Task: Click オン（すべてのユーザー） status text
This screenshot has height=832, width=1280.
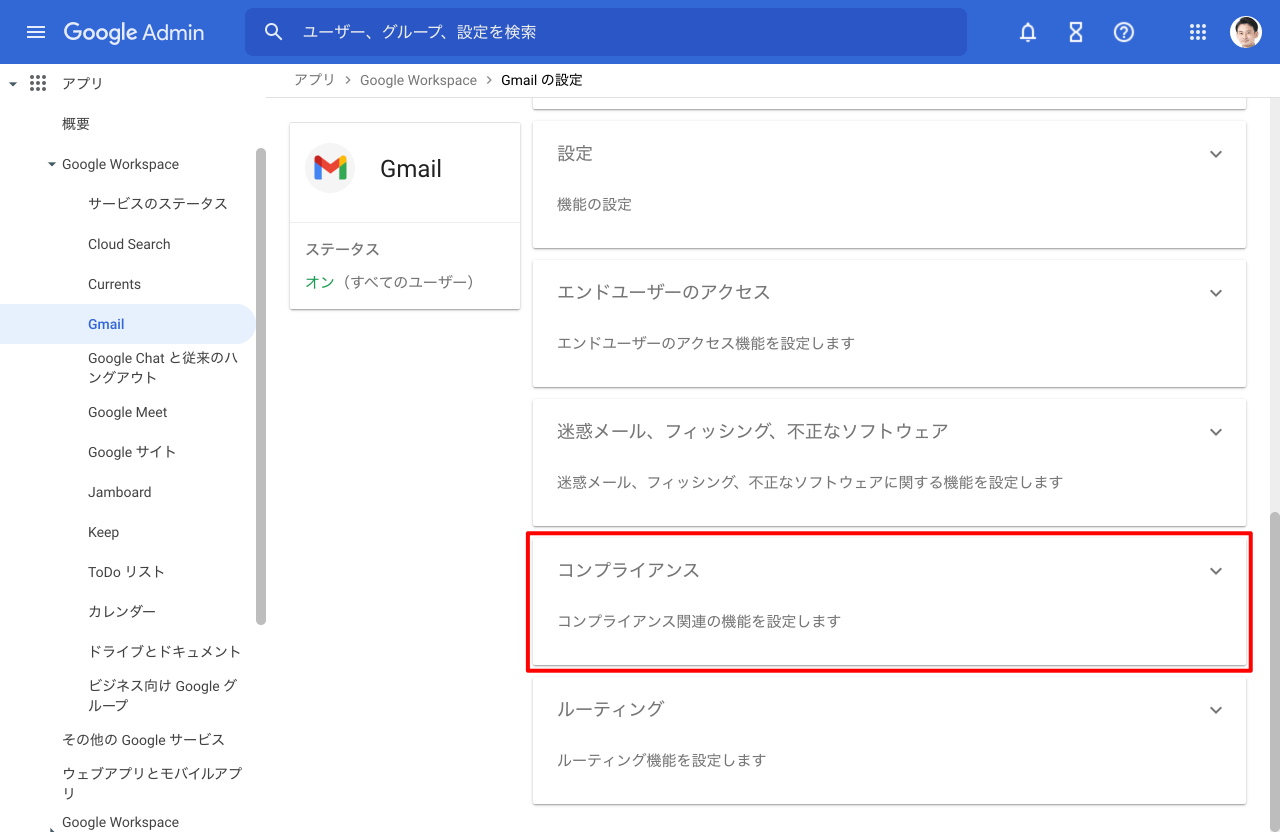Action: click(x=389, y=282)
